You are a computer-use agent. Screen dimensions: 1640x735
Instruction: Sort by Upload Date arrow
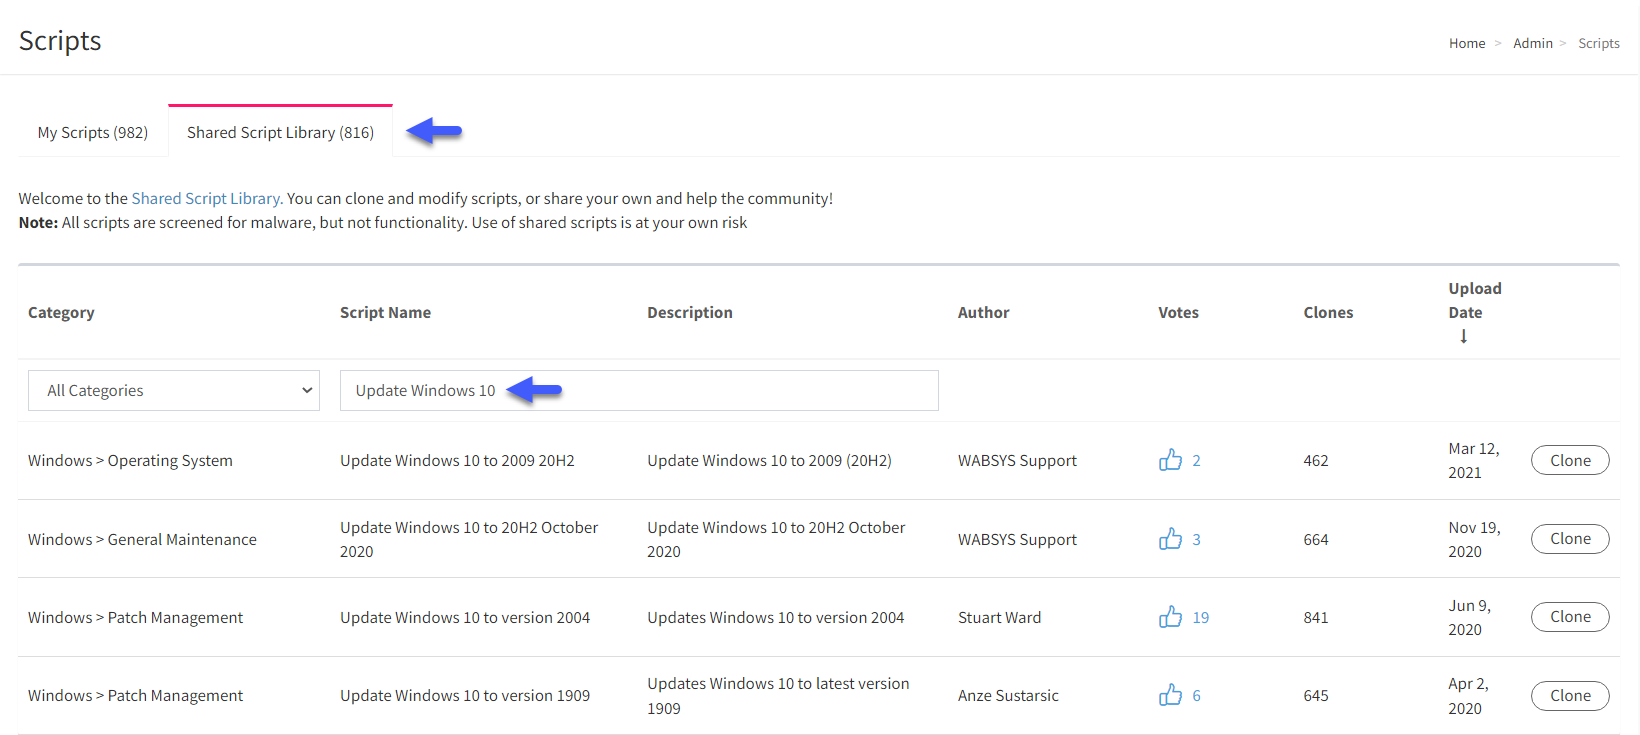click(x=1463, y=337)
